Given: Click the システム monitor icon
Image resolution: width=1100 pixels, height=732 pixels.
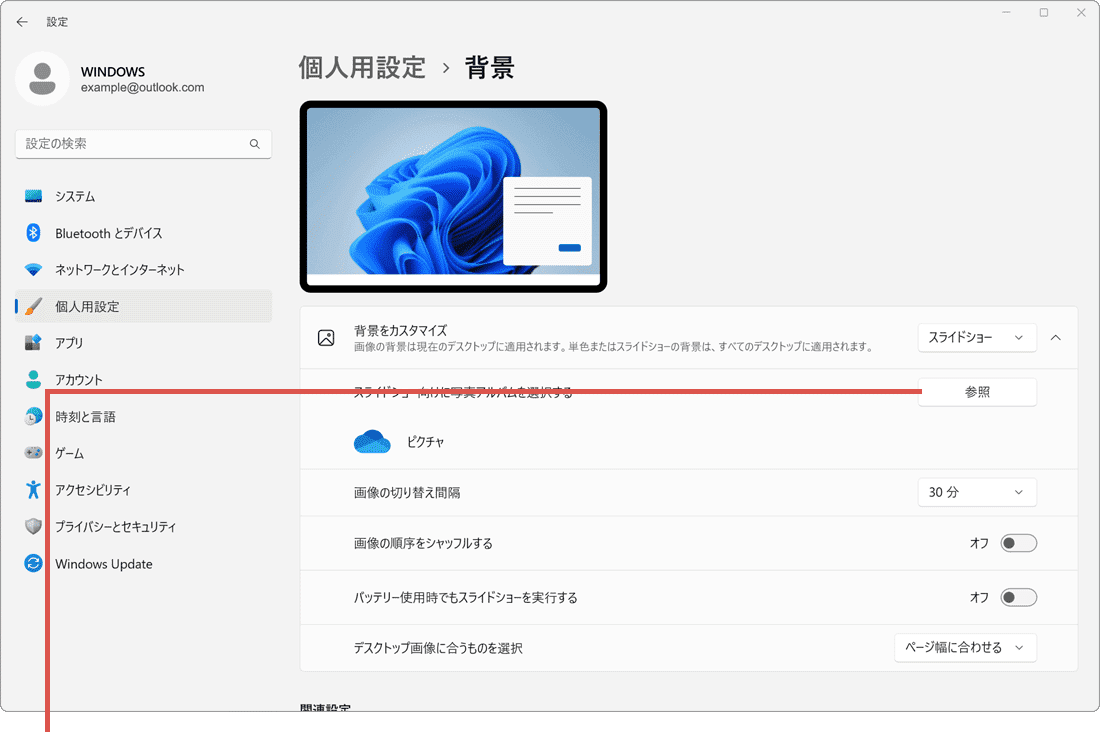Looking at the screenshot, I should [33, 197].
